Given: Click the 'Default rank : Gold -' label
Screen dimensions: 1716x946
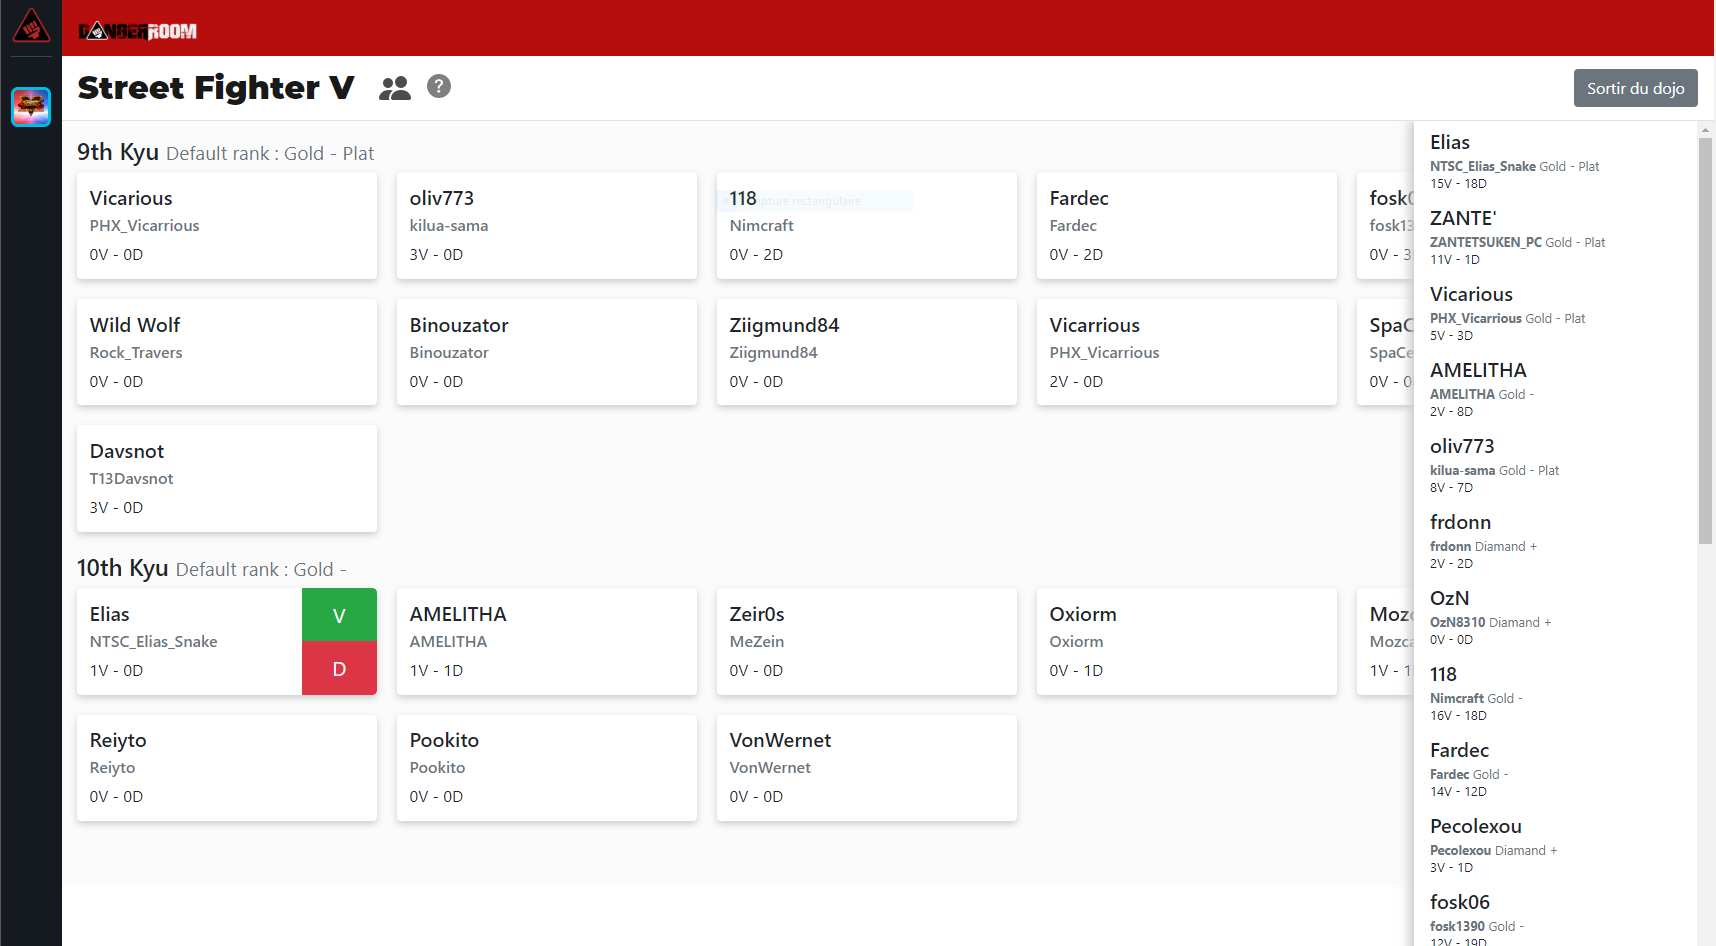Looking at the screenshot, I should click(261, 570).
